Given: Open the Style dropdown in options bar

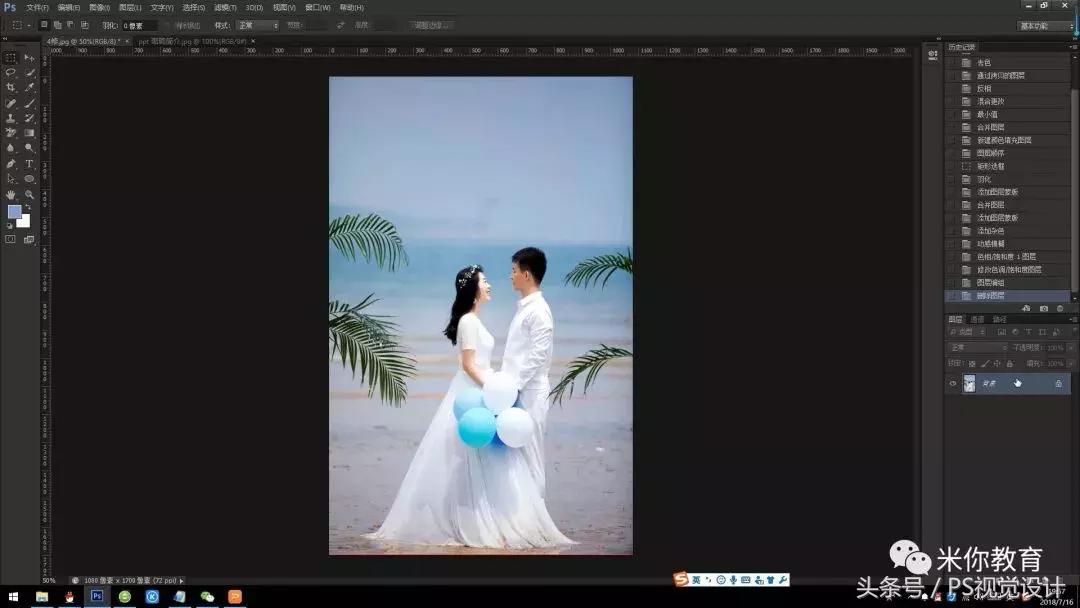Looking at the screenshot, I should (x=258, y=25).
